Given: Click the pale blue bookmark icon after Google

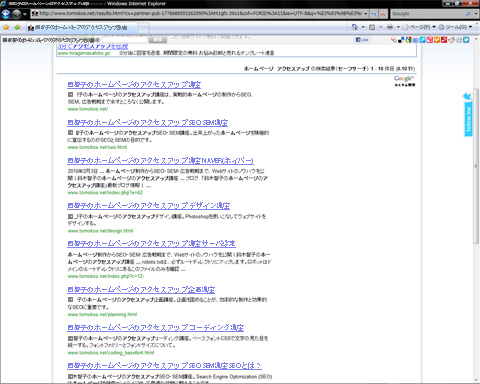Looking at the screenshot, I should [415, 40].
